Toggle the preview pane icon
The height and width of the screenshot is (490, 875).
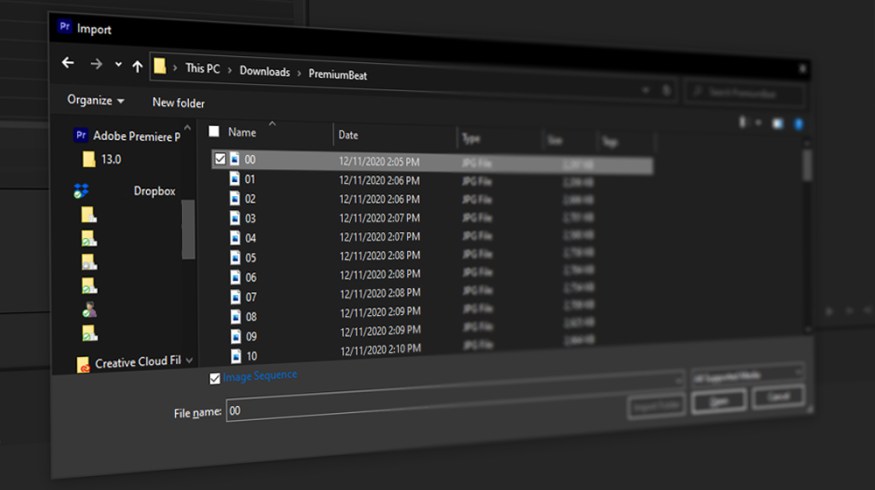[778, 124]
